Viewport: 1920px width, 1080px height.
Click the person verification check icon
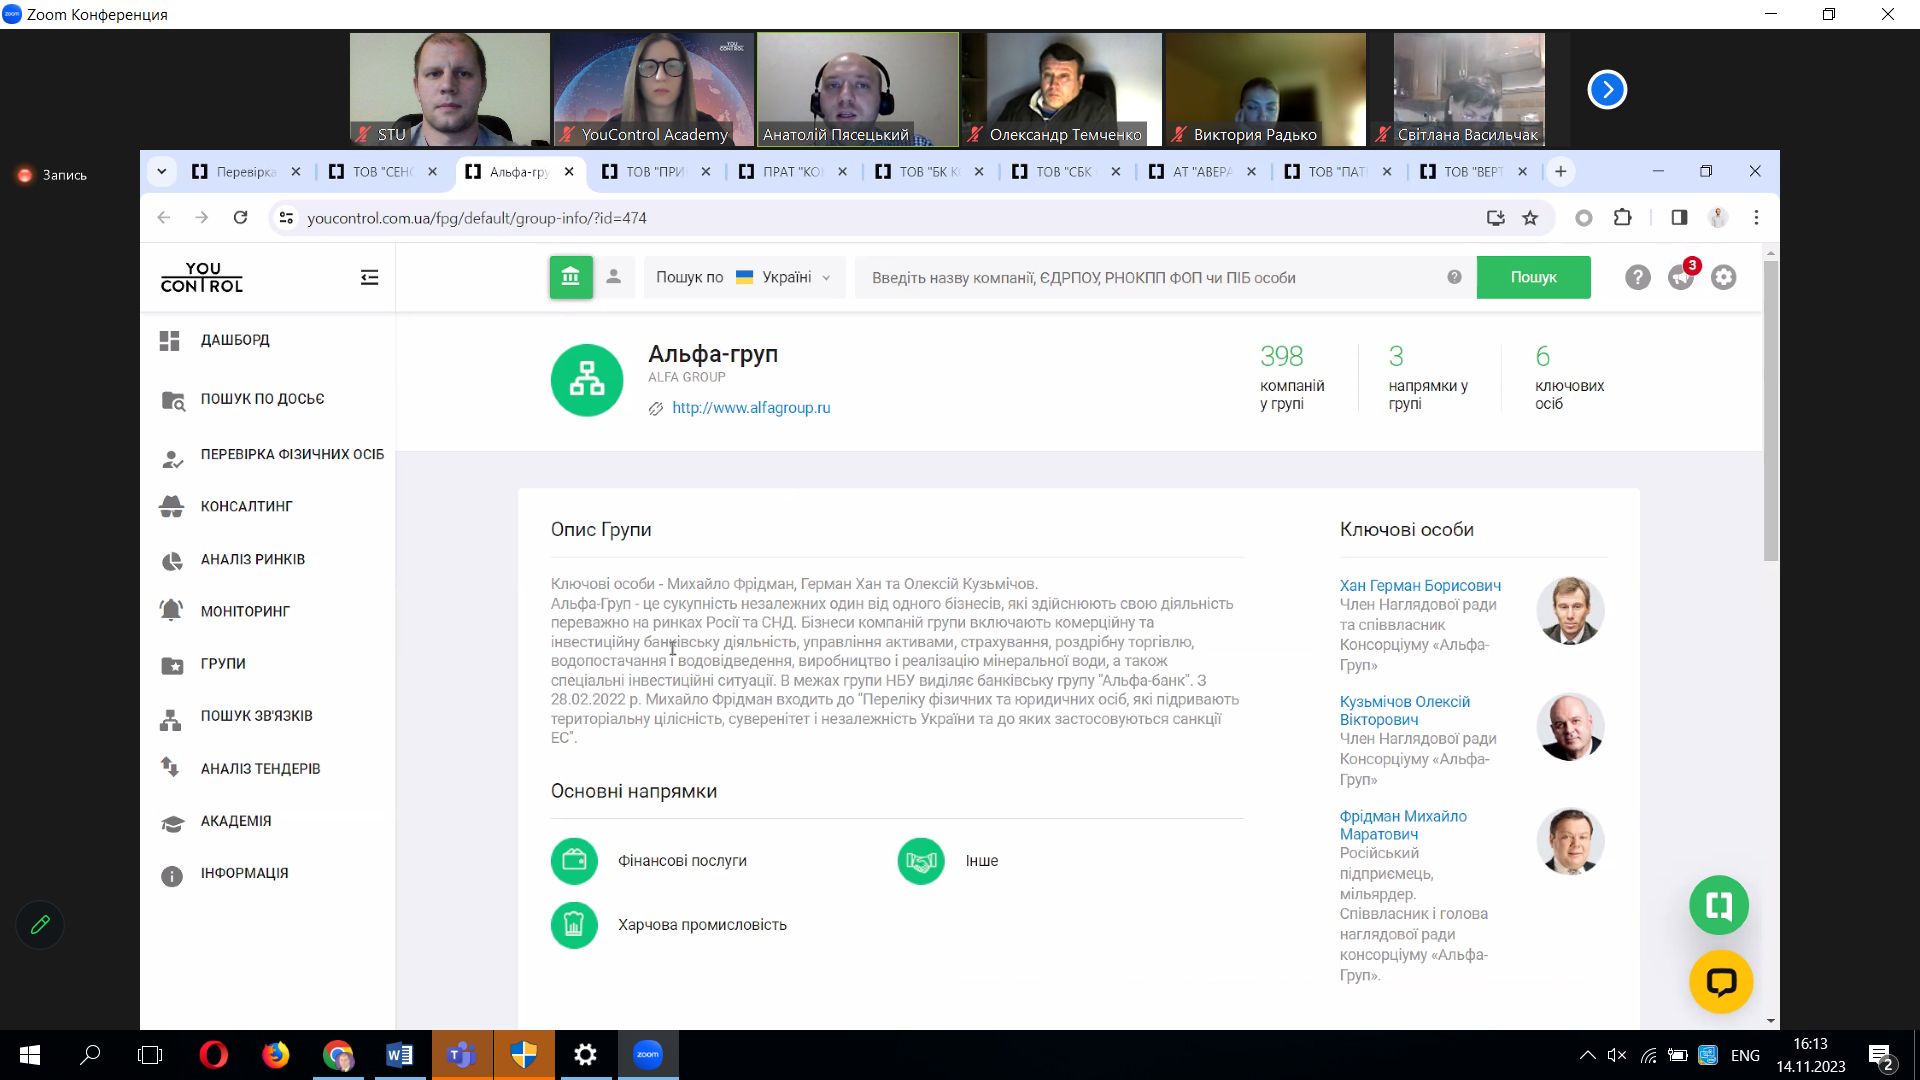[x=172, y=459]
